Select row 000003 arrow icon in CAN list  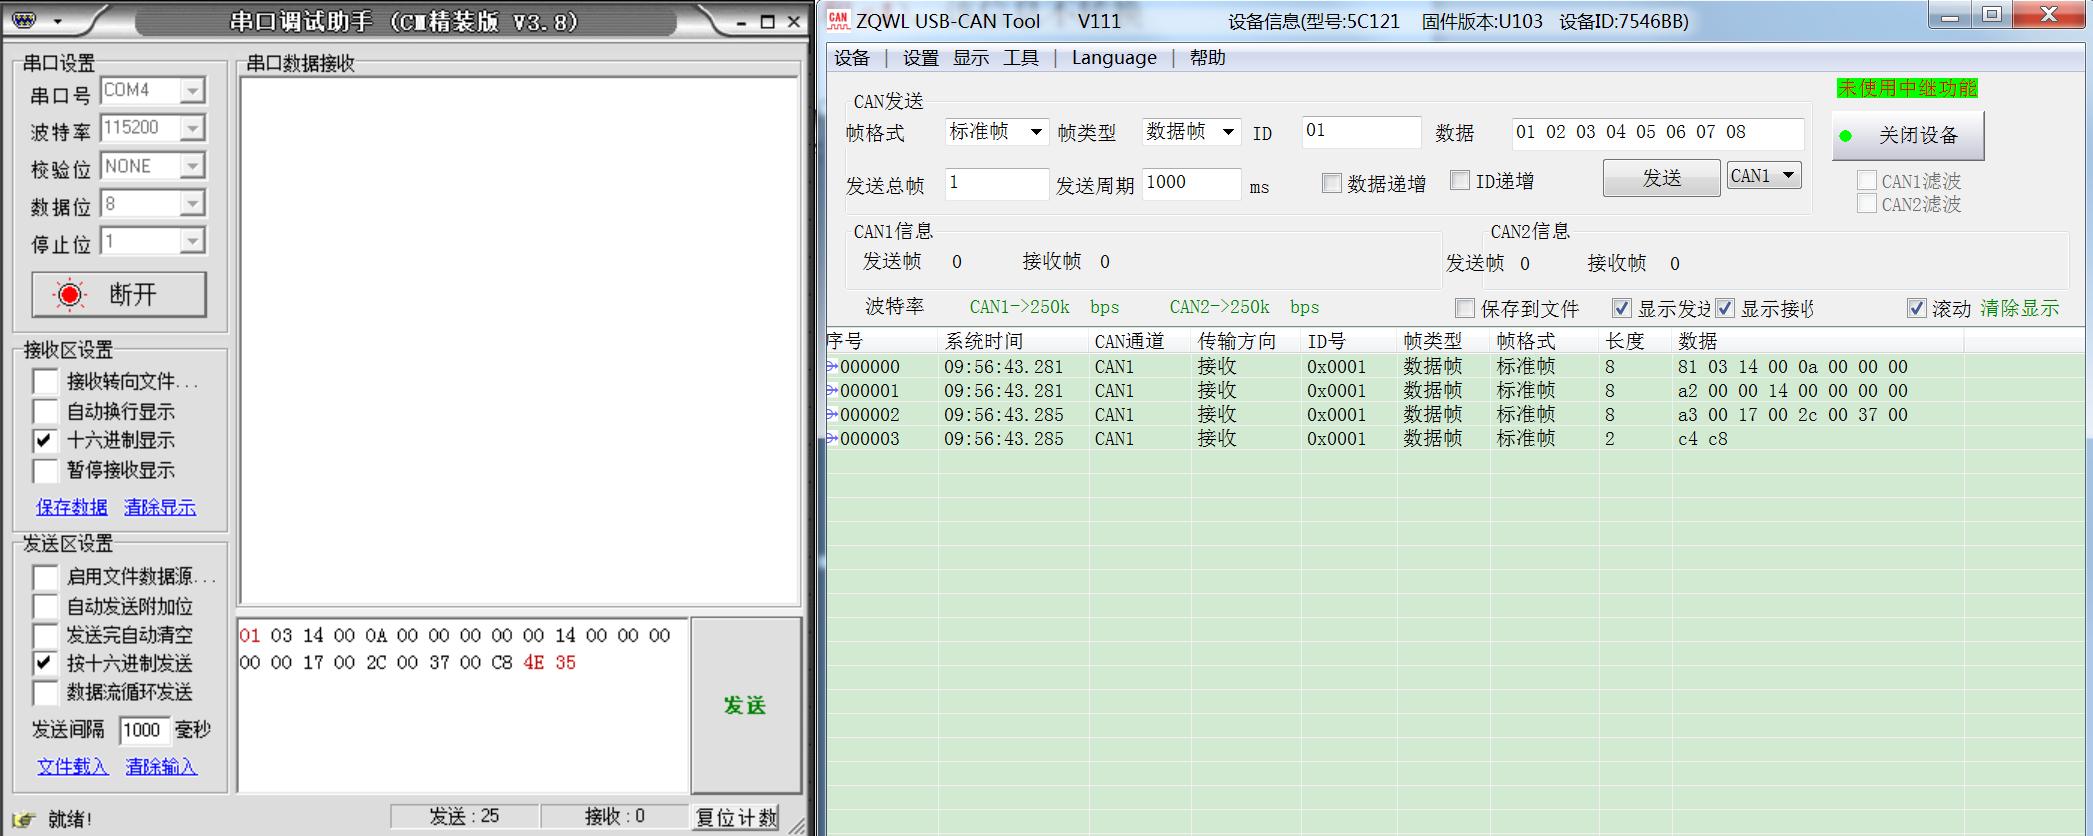pos(832,439)
